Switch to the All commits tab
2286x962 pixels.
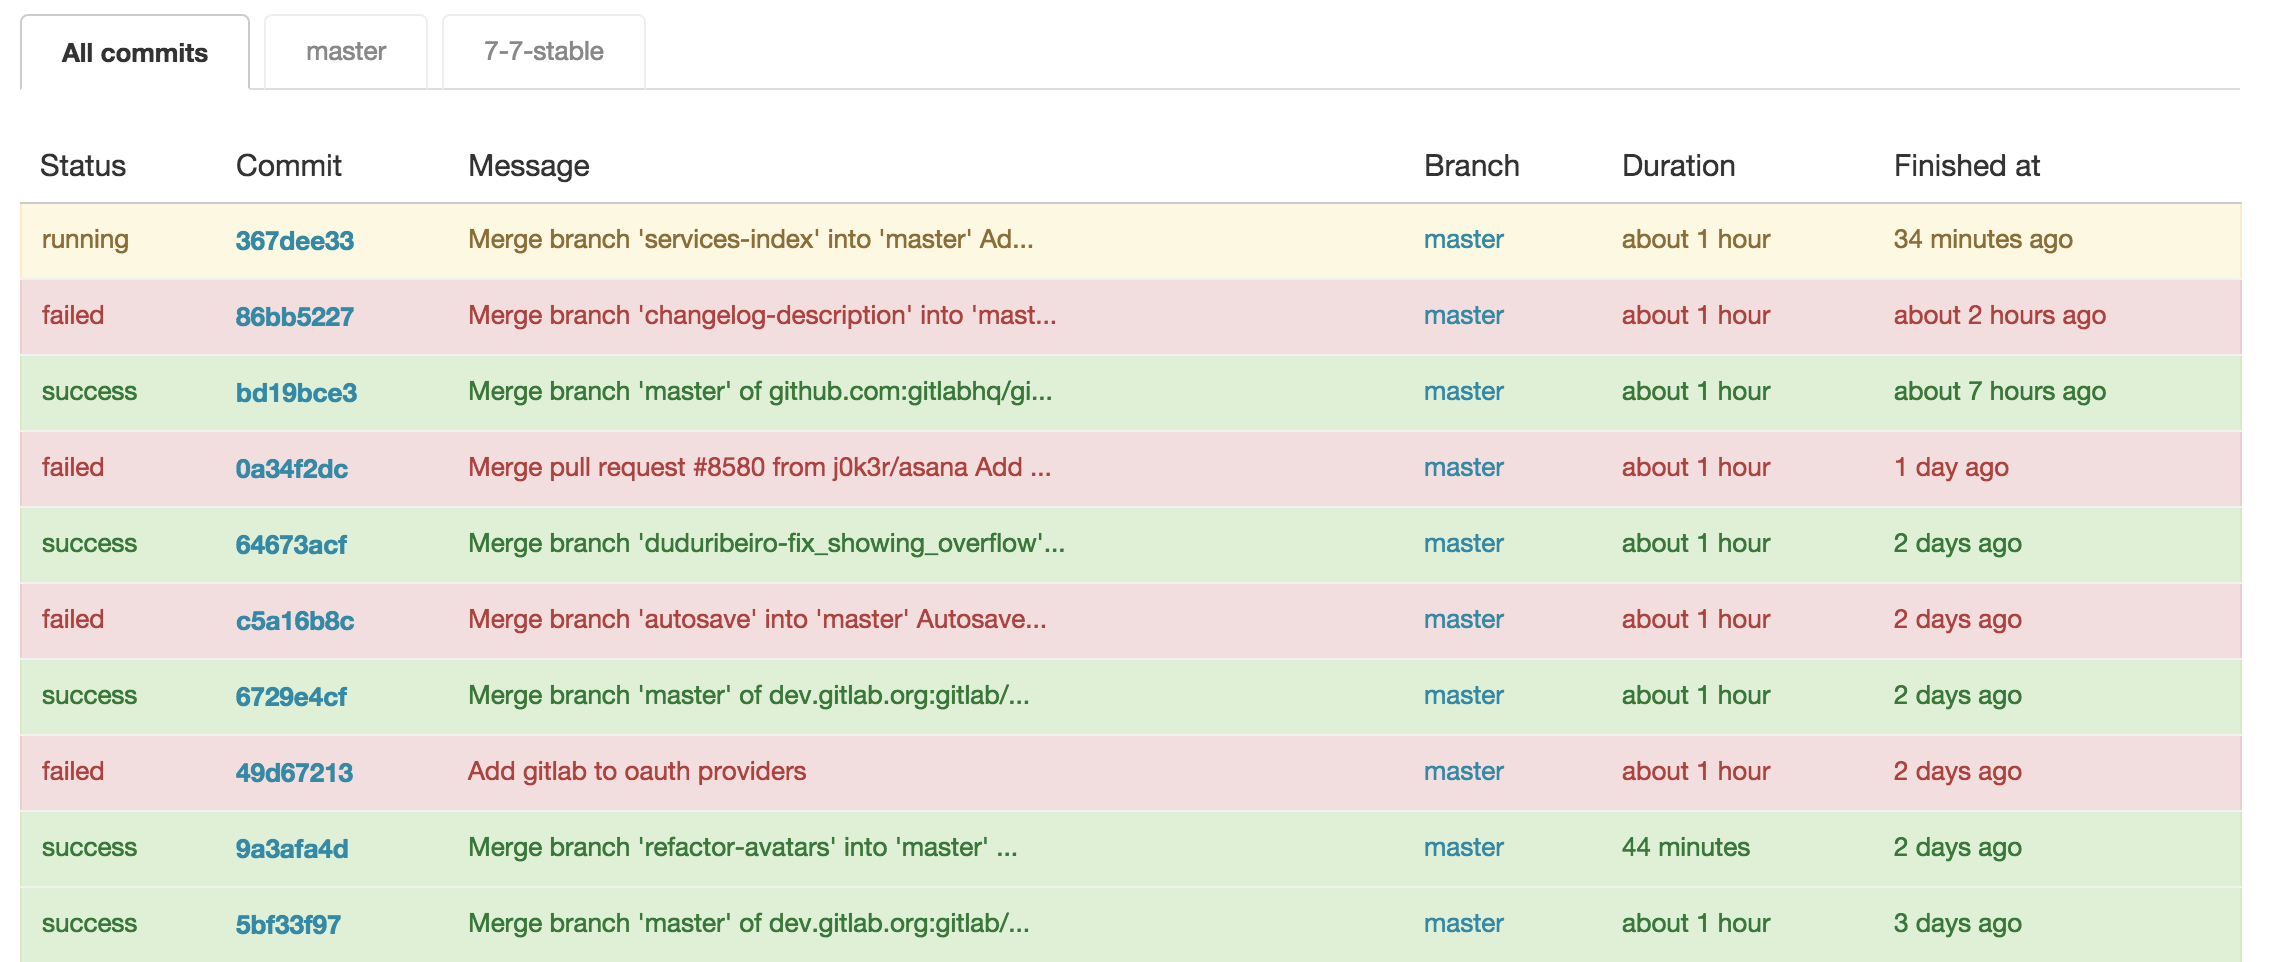[135, 52]
